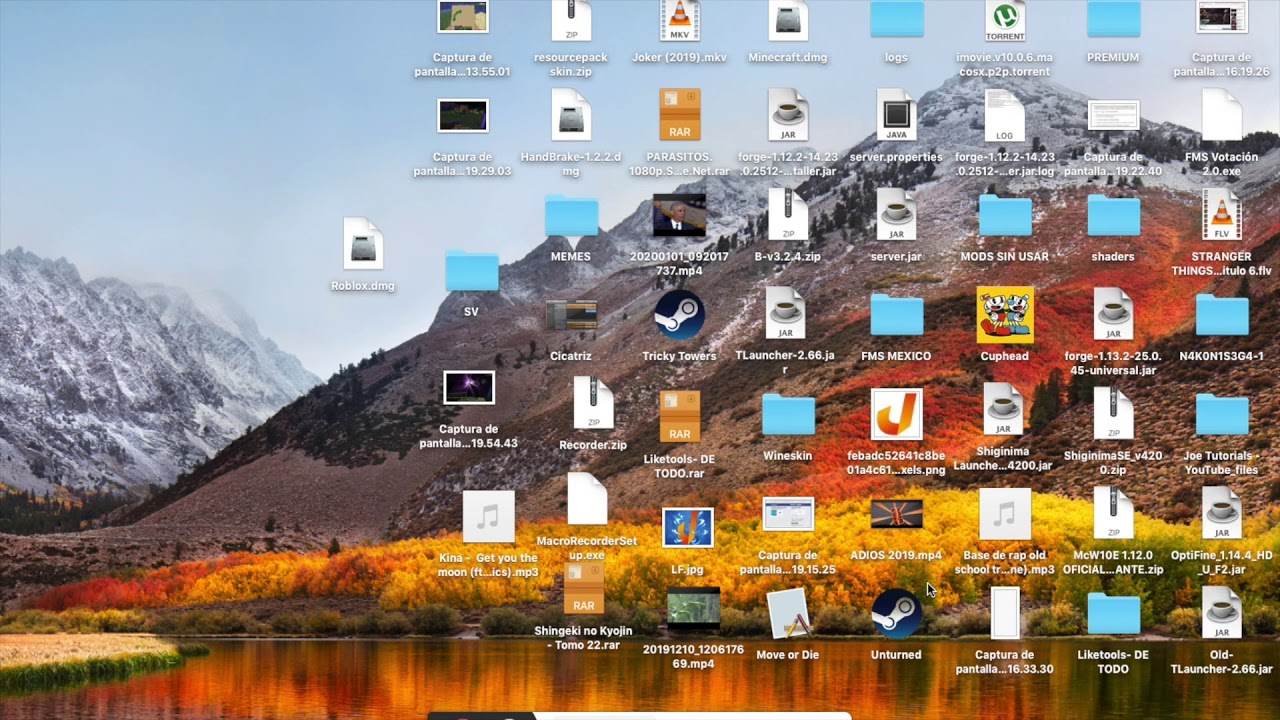The image size is (1280, 720).
Task: Select the ShiginimaSE_v4200.zip archive
Action: point(1114,414)
